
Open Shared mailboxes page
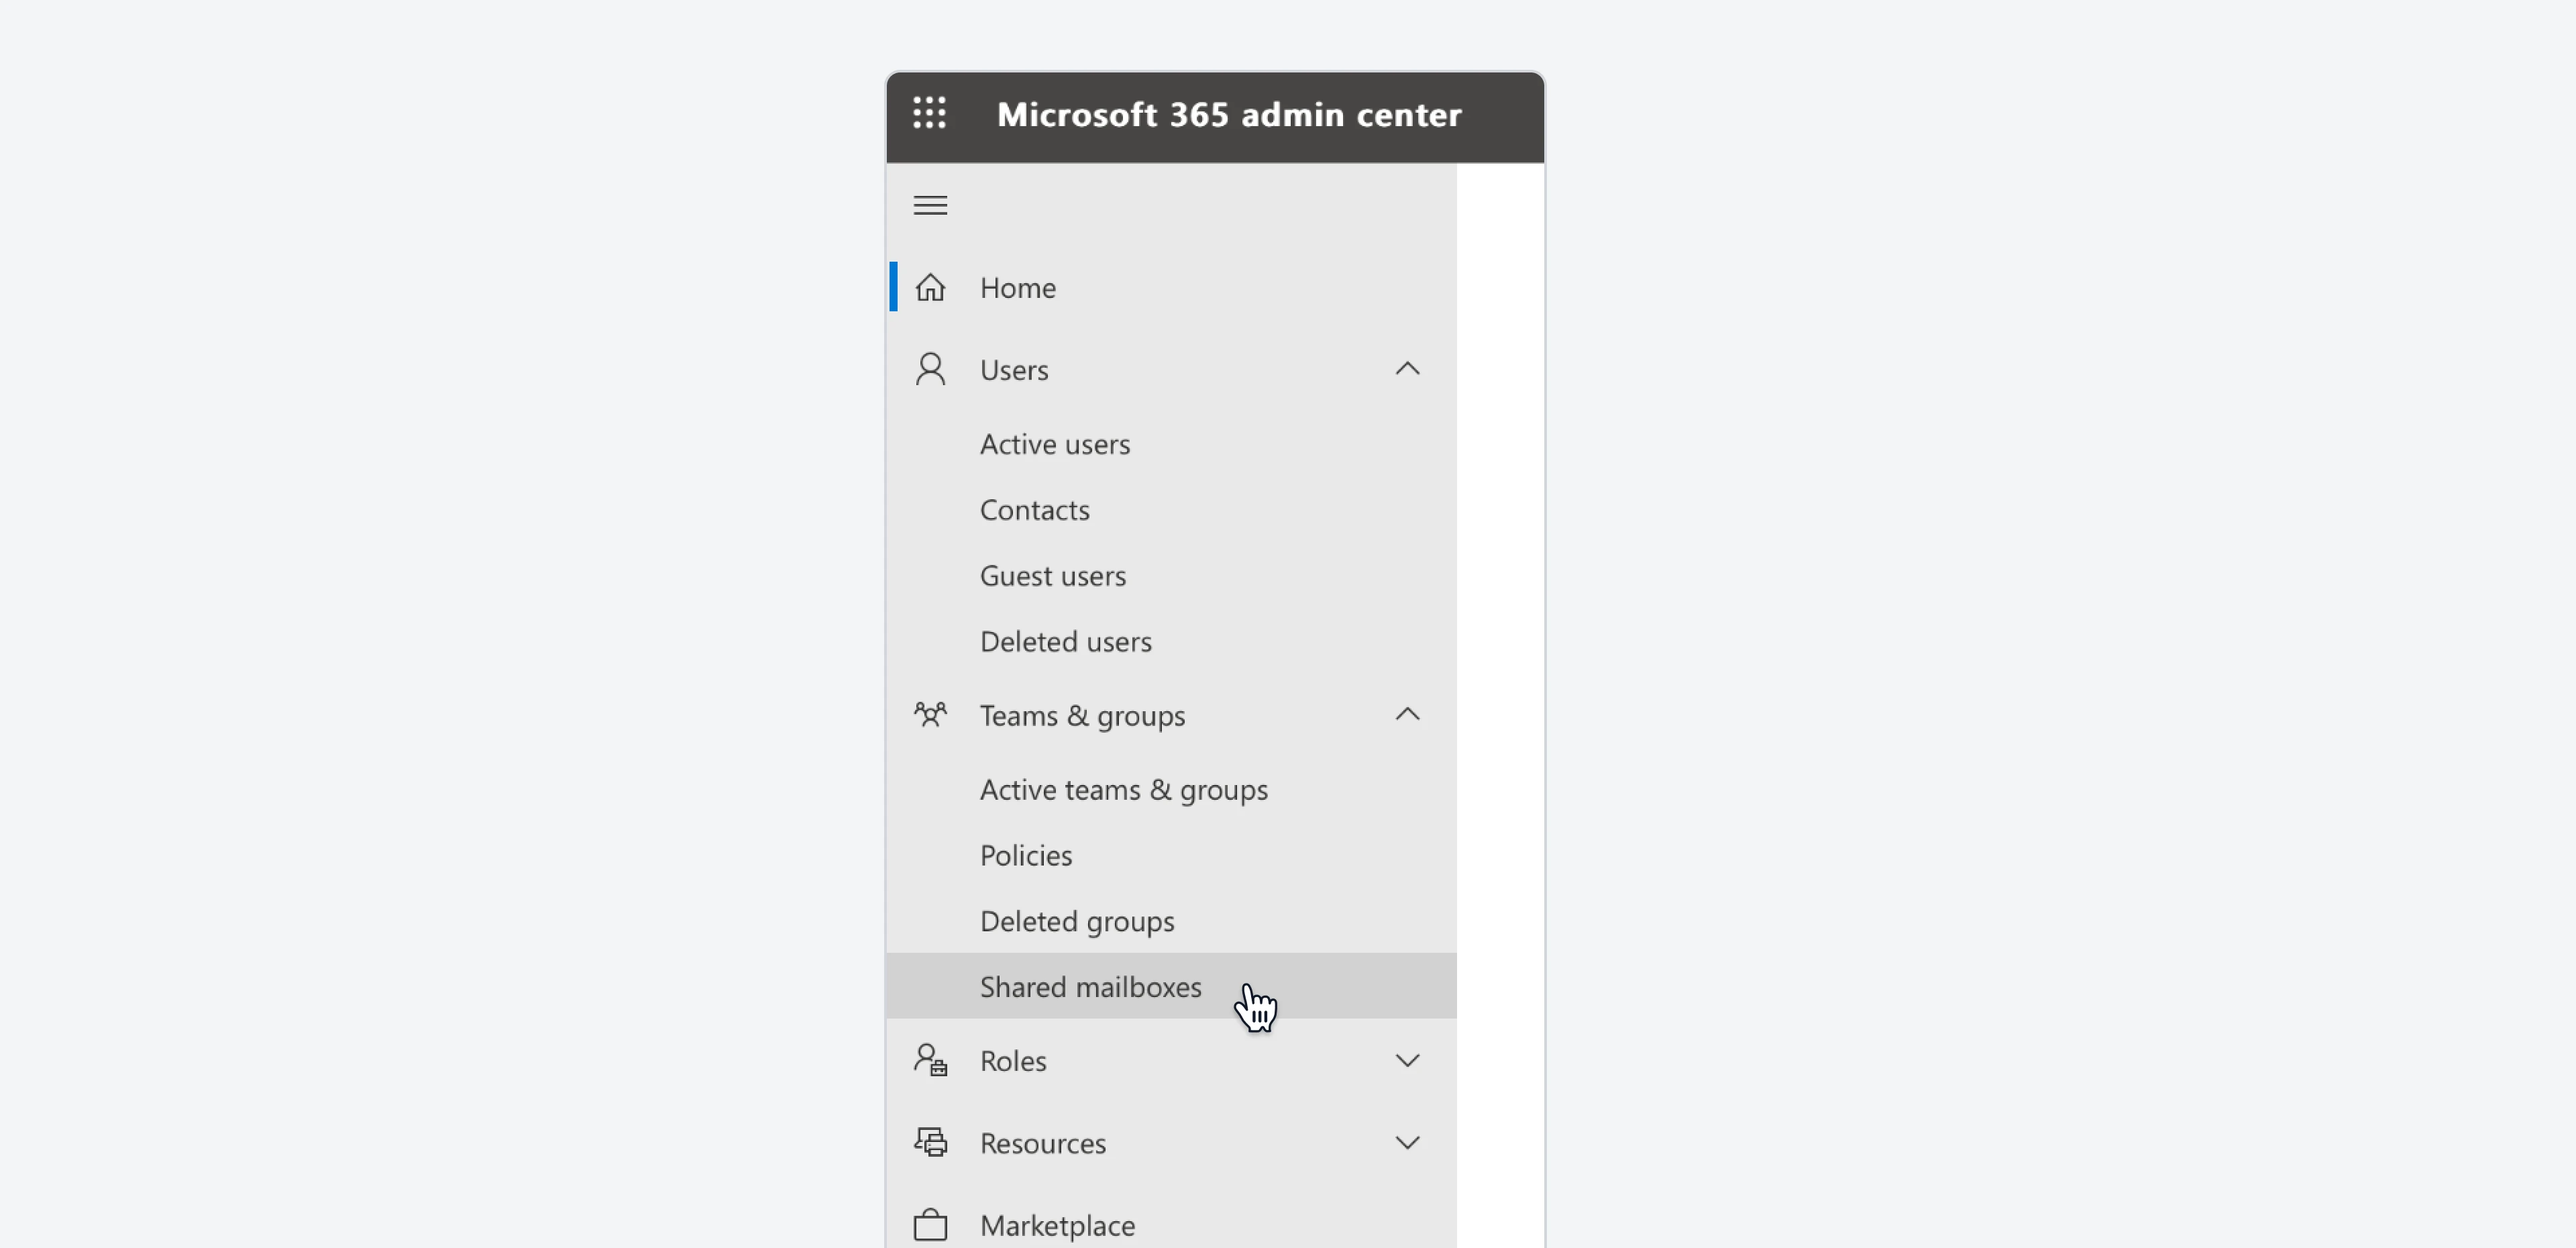[1090, 987]
